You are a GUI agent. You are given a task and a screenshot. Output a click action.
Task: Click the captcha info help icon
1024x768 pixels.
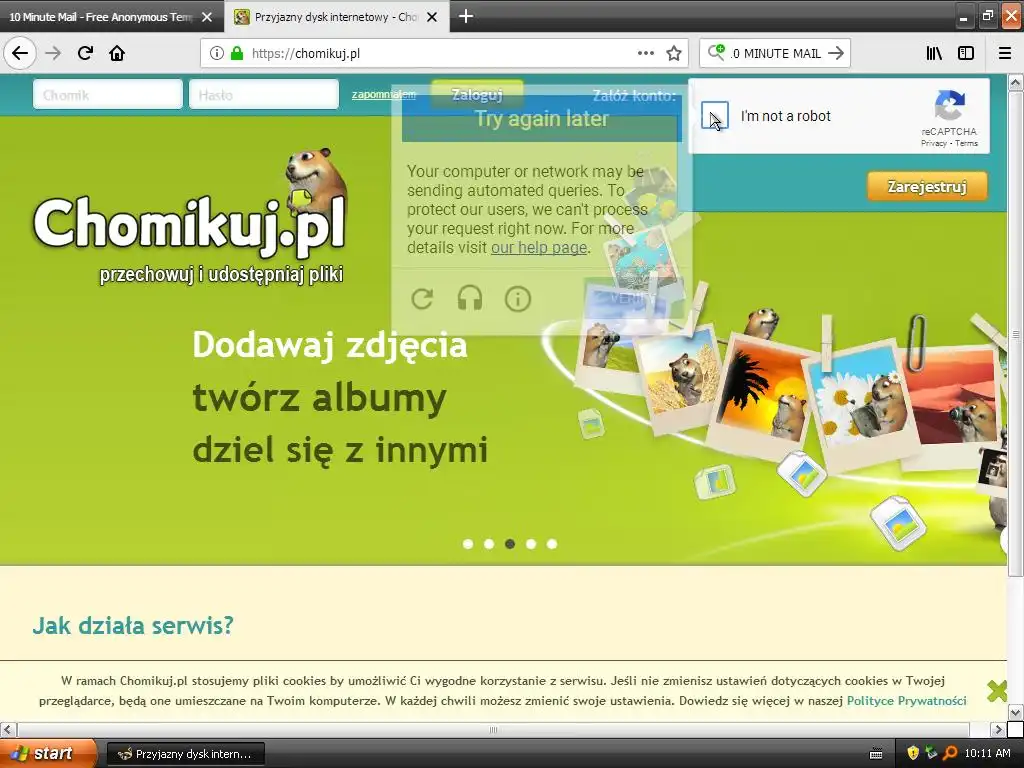tap(518, 299)
